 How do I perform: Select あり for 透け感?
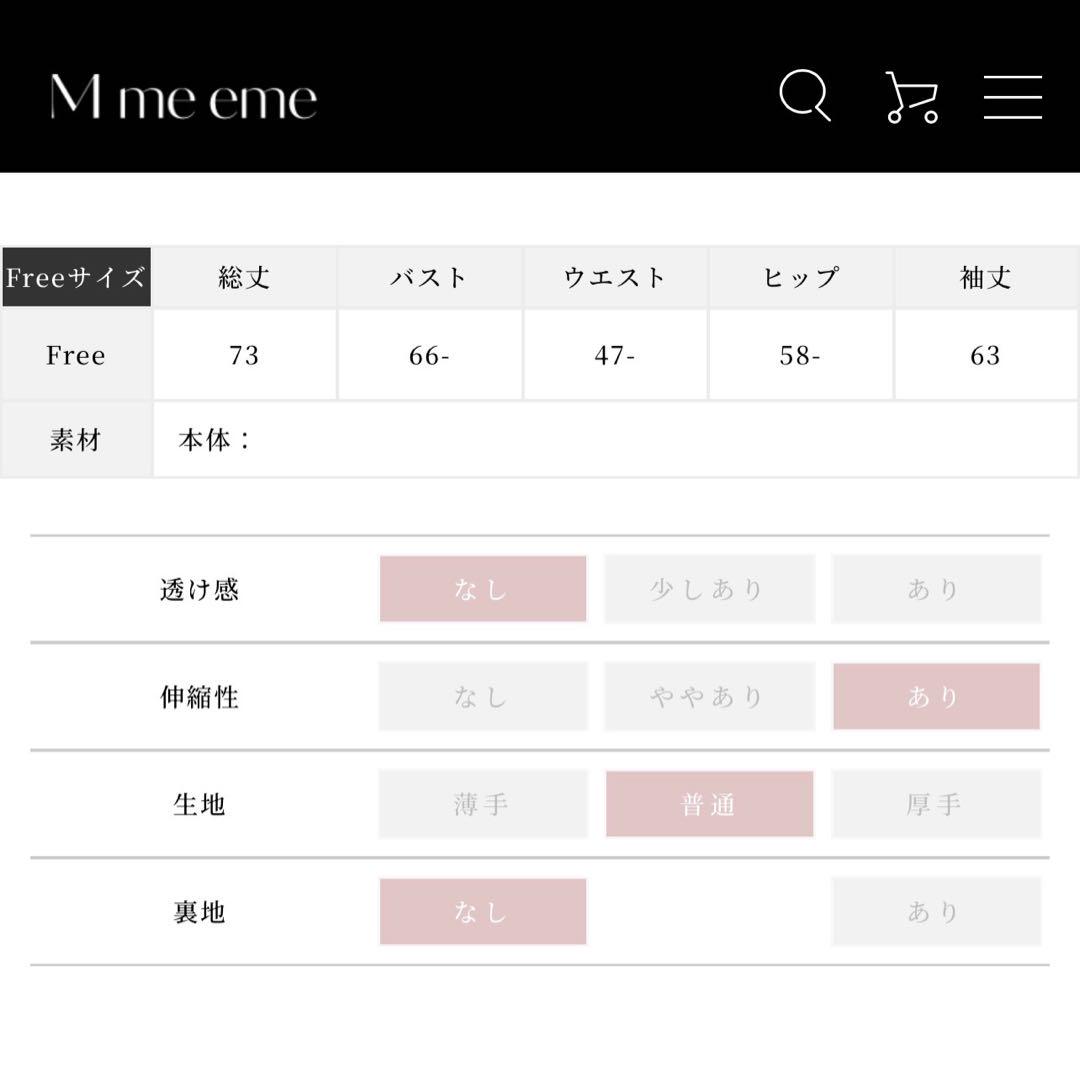[936, 589]
